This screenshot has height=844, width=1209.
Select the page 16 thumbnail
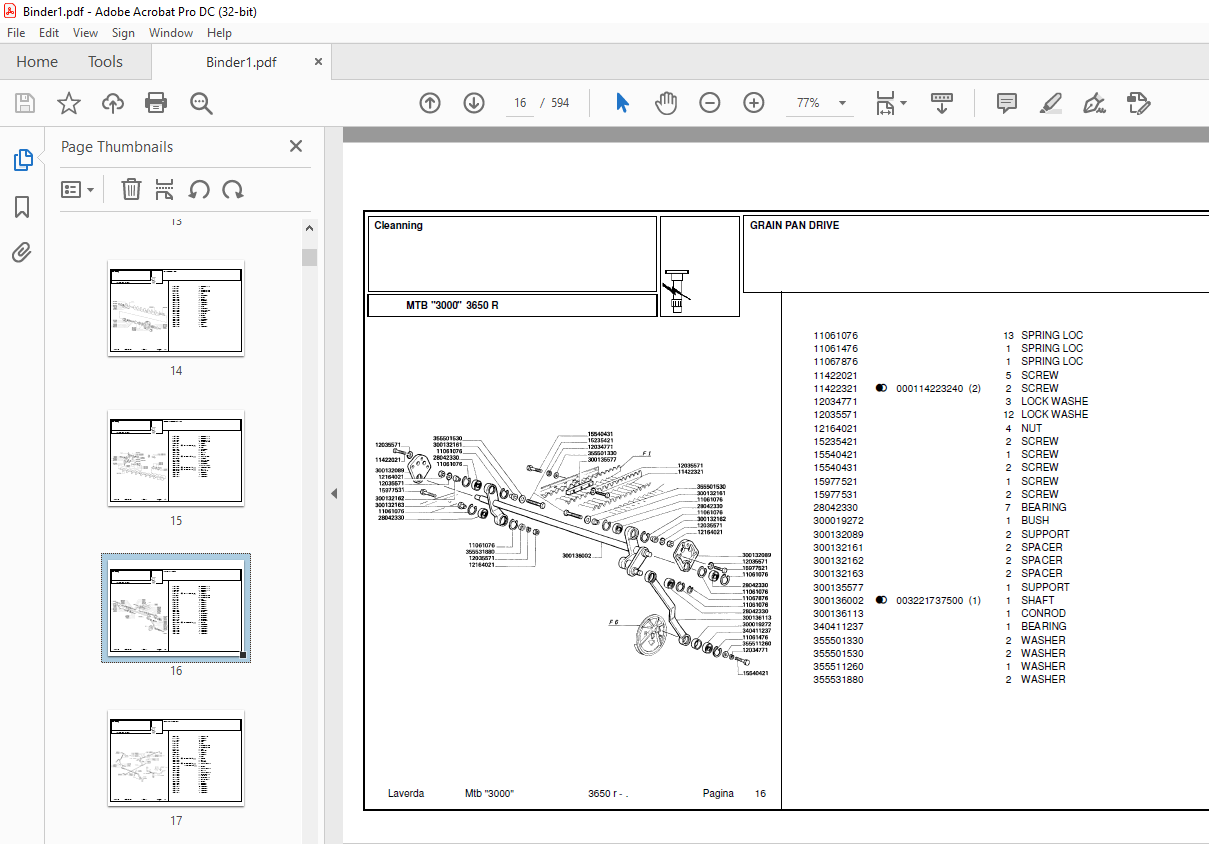click(176, 608)
